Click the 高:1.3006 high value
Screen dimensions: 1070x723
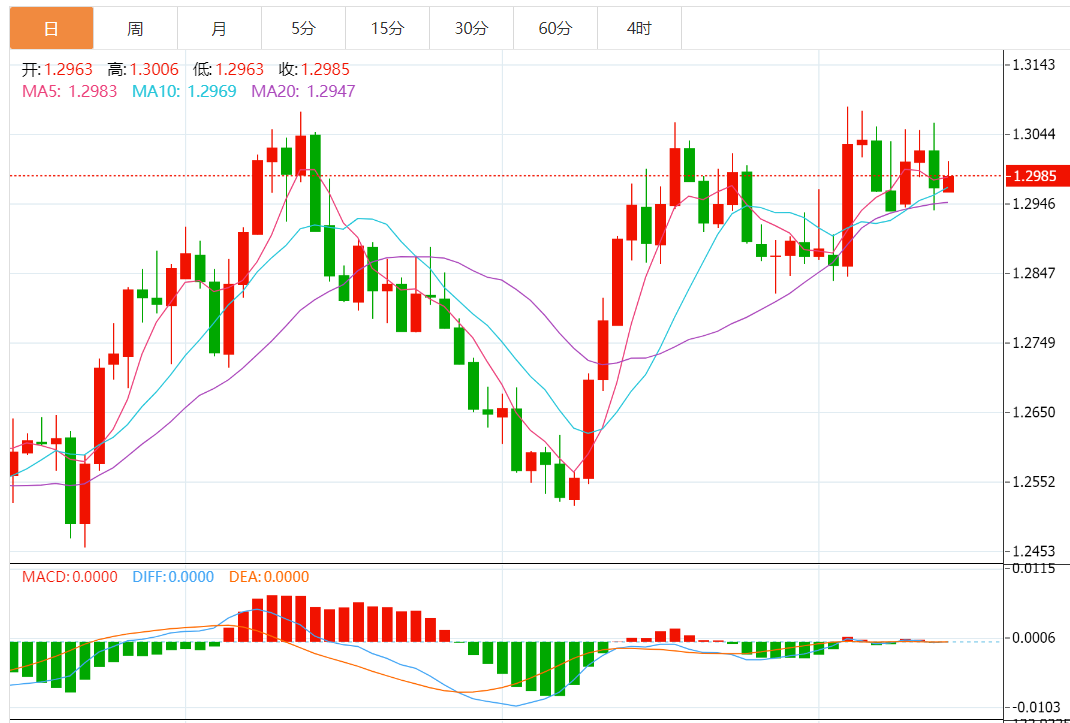pos(143,69)
